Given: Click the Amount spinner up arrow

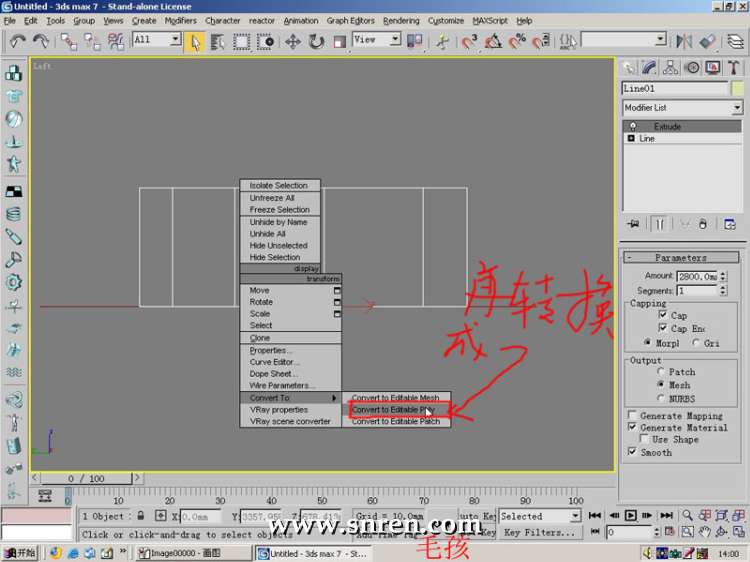Looking at the screenshot, I should point(723,274).
